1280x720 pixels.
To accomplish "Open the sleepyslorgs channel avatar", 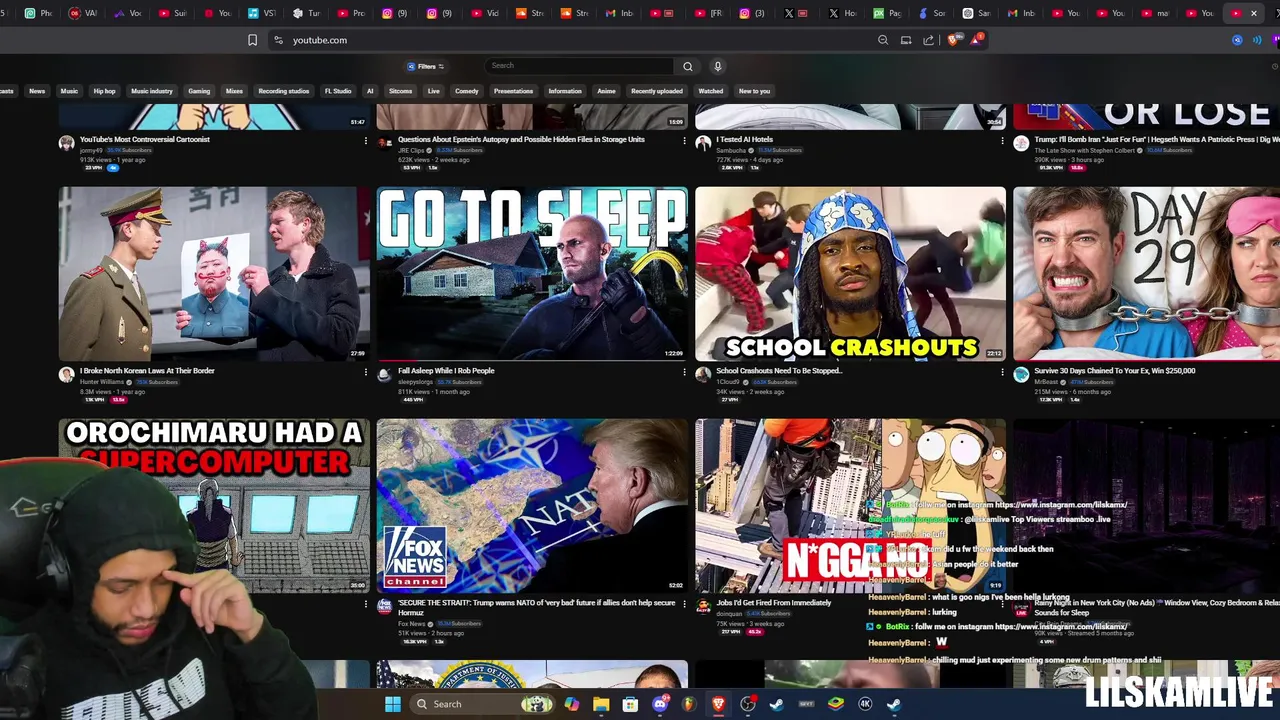I will (384, 374).
